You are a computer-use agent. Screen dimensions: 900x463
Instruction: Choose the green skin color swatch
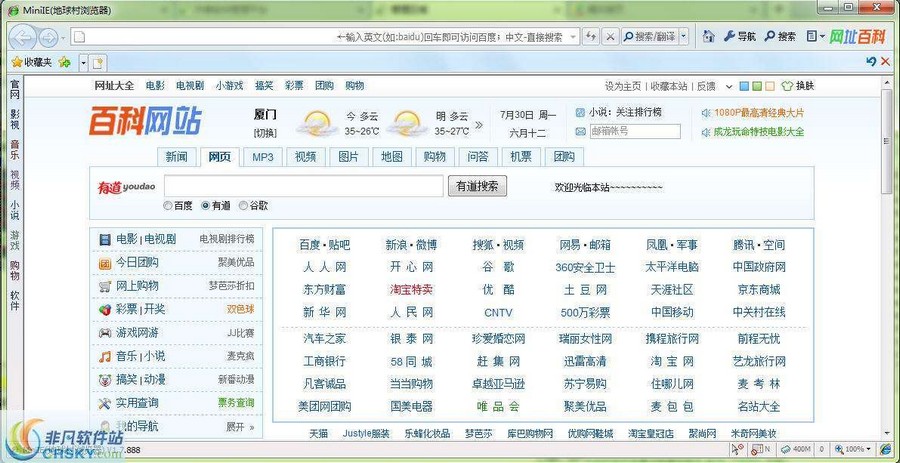tap(757, 86)
